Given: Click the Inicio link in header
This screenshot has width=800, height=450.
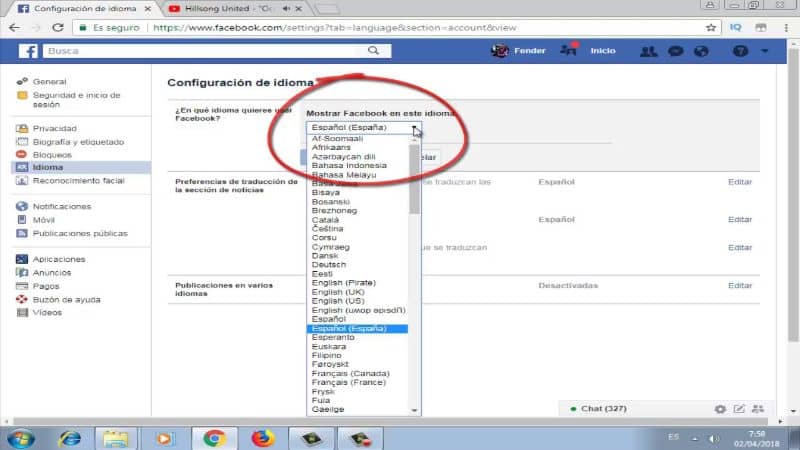Looking at the screenshot, I should point(603,51).
